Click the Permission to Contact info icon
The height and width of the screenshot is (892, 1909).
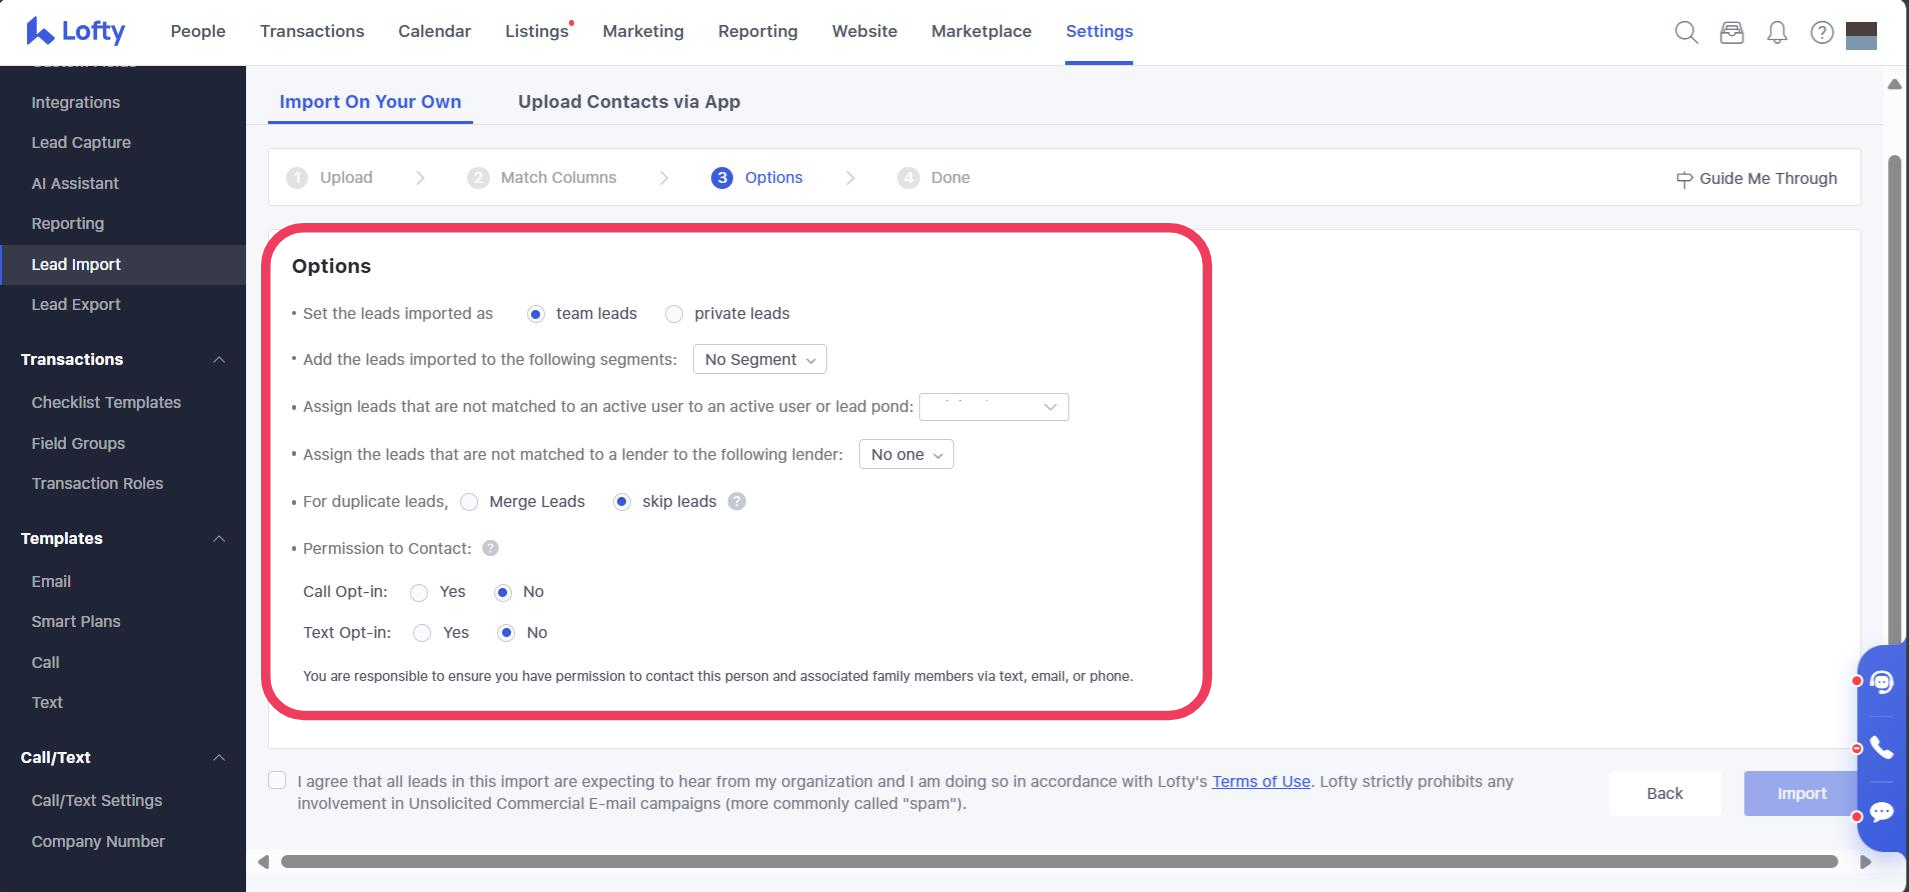tap(491, 548)
